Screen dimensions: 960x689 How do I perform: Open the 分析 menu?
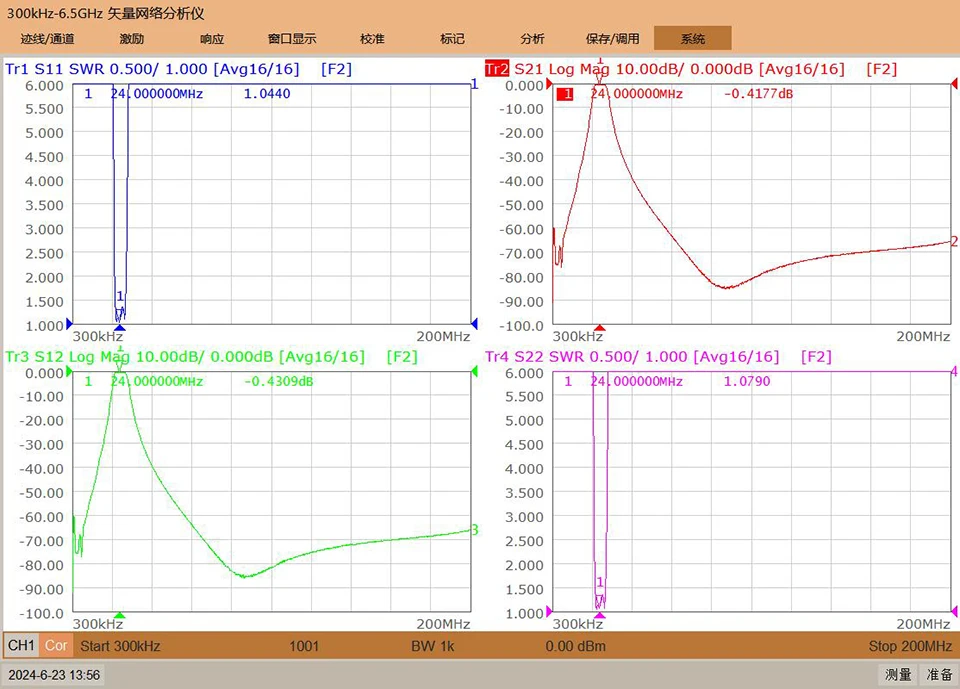pyautogui.click(x=532, y=39)
